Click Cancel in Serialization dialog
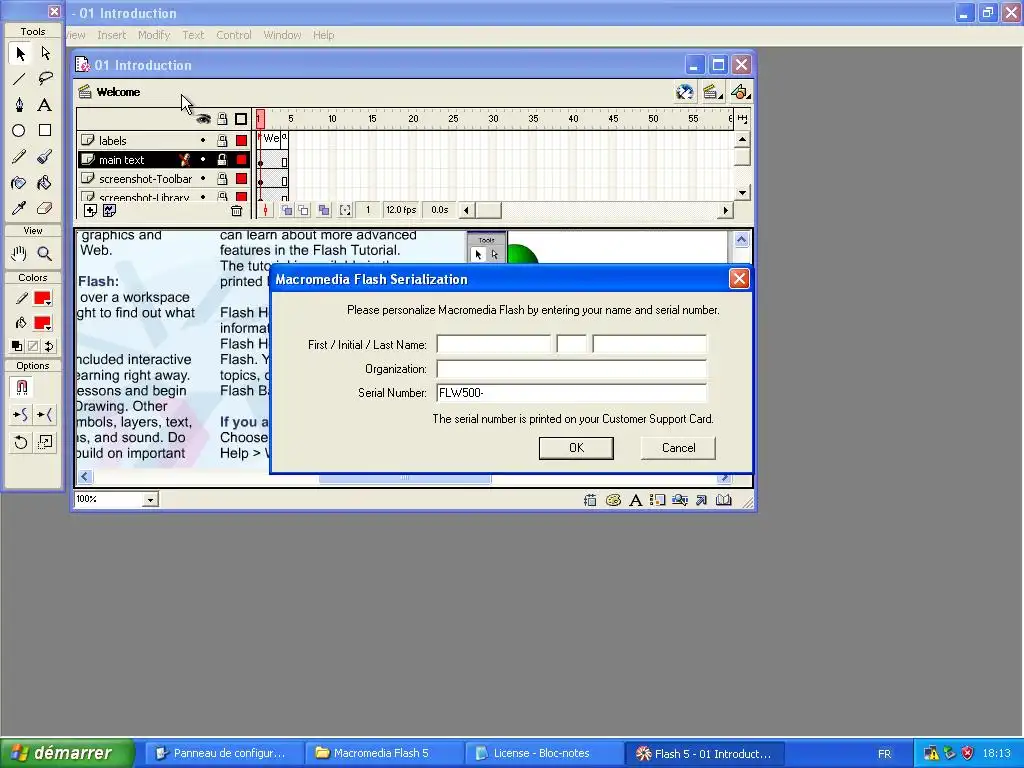 (679, 448)
